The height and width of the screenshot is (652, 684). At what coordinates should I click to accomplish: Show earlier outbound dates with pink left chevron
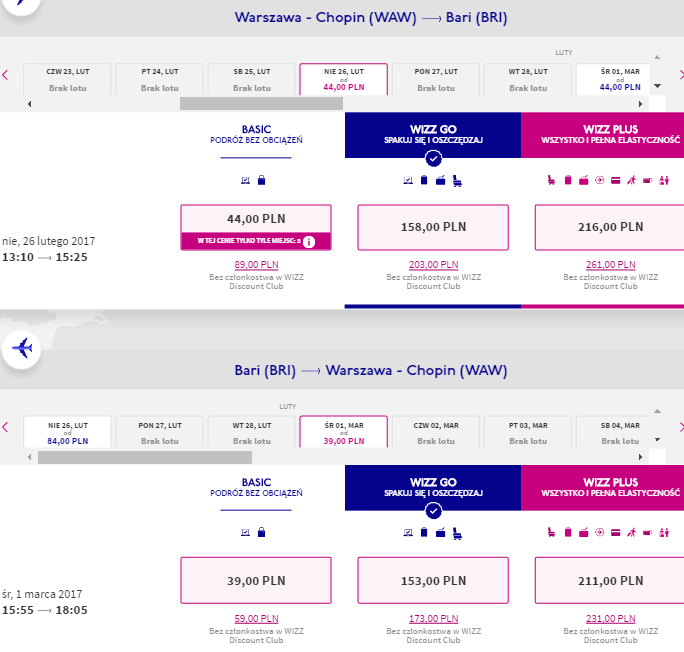pyautogui.click(x=5, y=75)
